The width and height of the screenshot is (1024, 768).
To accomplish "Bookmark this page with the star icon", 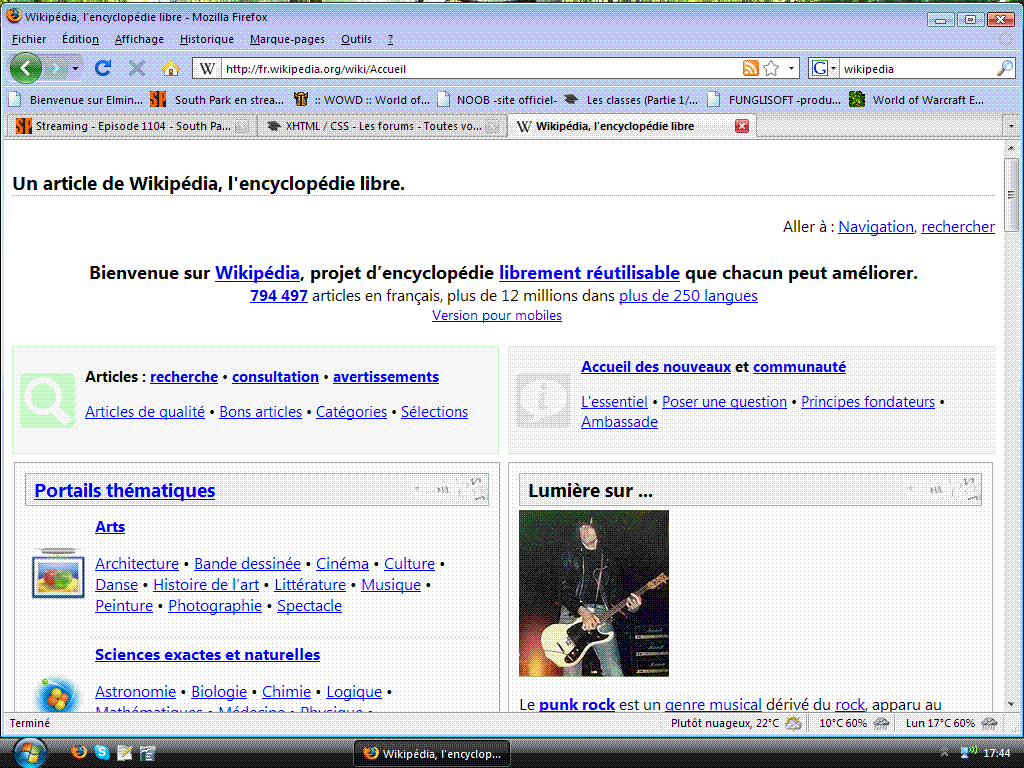I will (771, 68).
